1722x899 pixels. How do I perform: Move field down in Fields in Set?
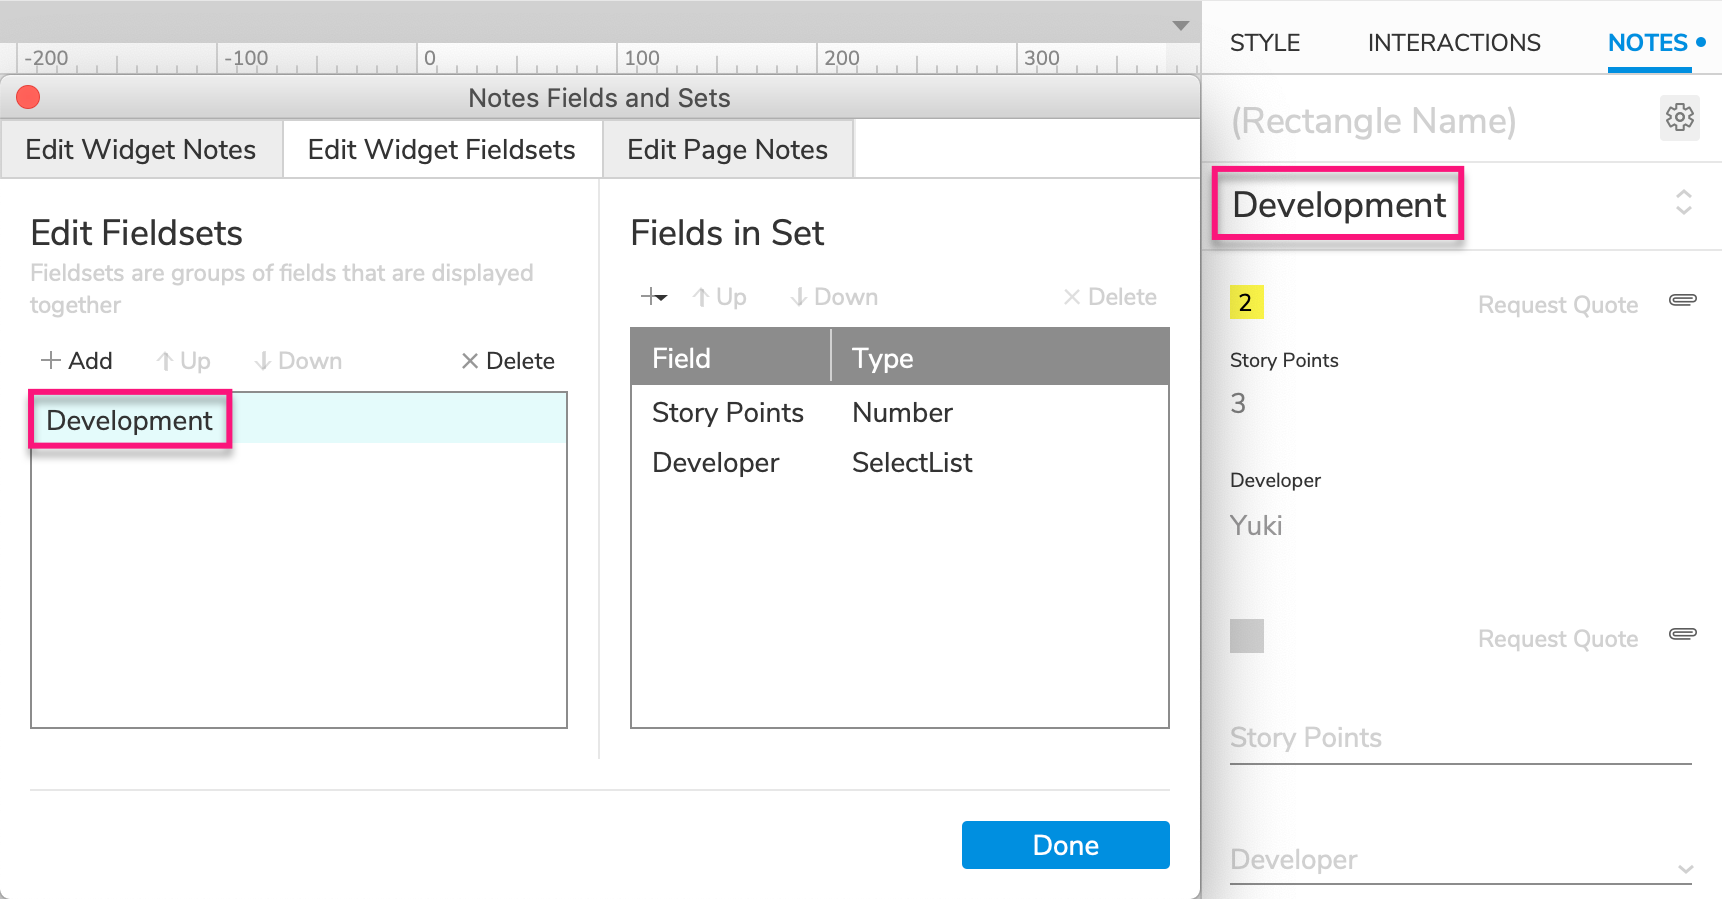click(834, 297)
